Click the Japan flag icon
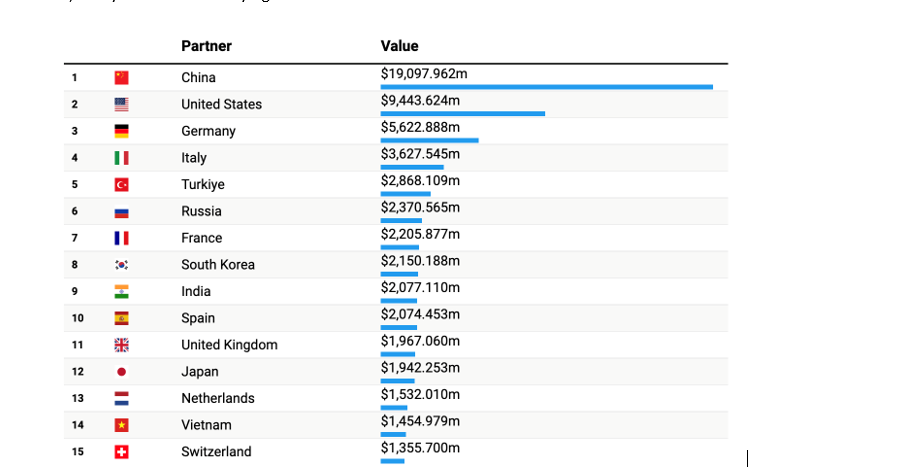Image resolution: width=898 pixels, height=475 pixels. coord(121,372)
